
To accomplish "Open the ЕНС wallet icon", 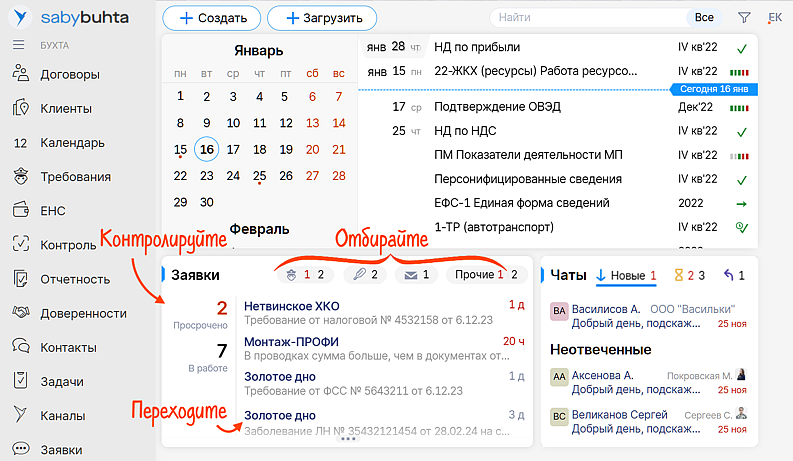I will pos(20,211).
